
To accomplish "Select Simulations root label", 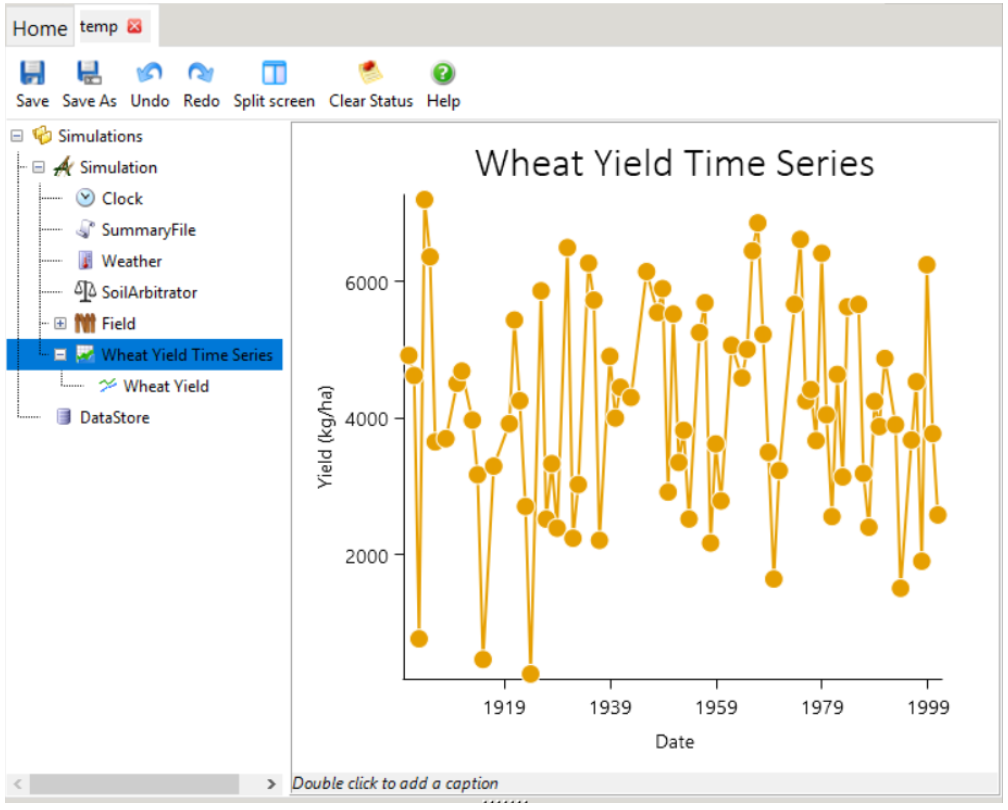I will click(x=100, y=136).
